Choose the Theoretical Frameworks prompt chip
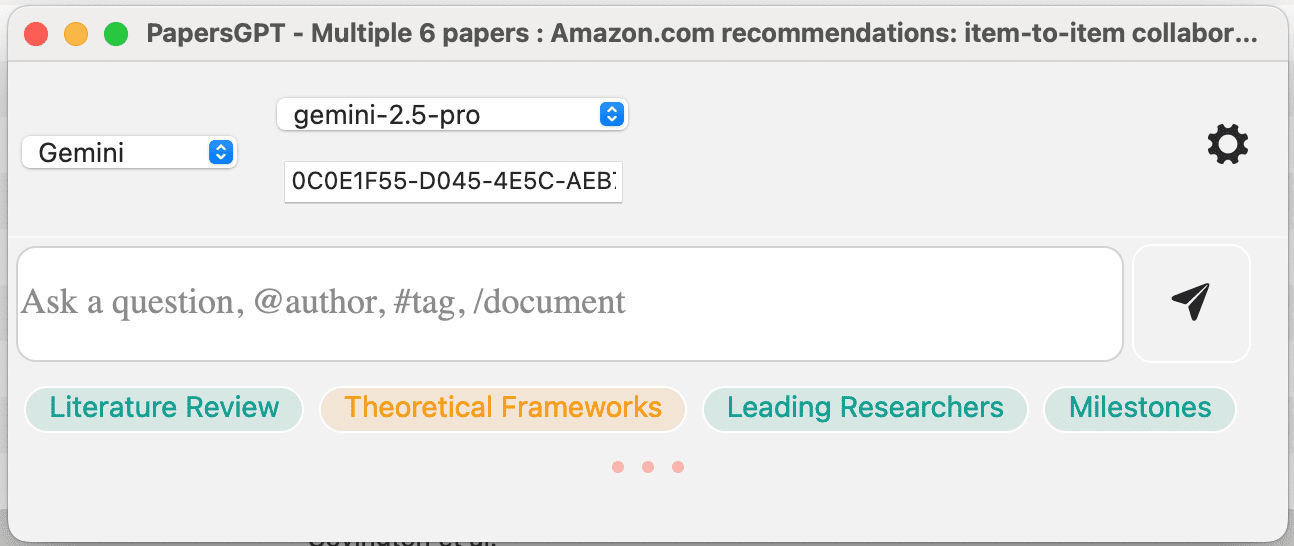This screenshot has height=546, width=1294. [x=503, y=408]
